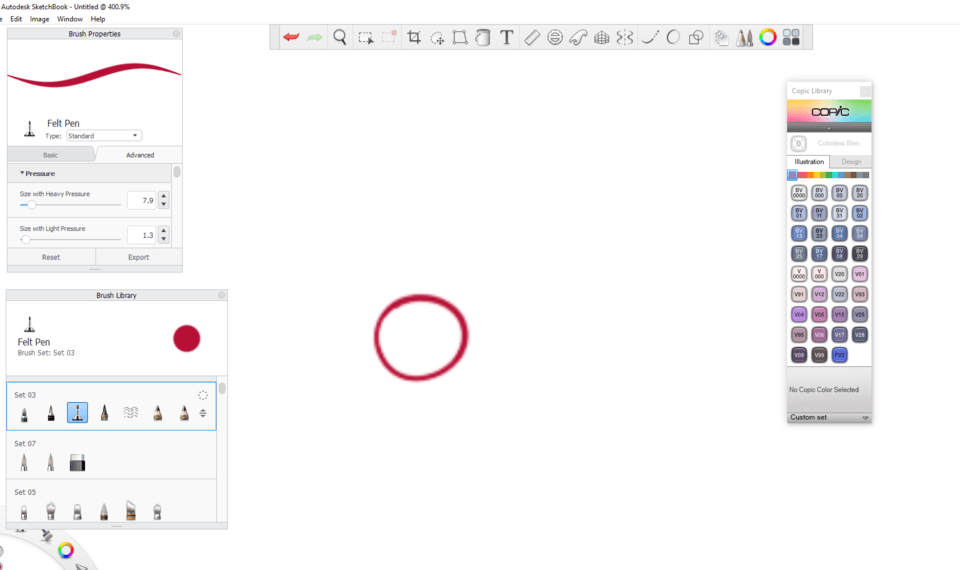Open the Help menu
960x570 pixels.
pyautogui.click(x=98, y=19)
